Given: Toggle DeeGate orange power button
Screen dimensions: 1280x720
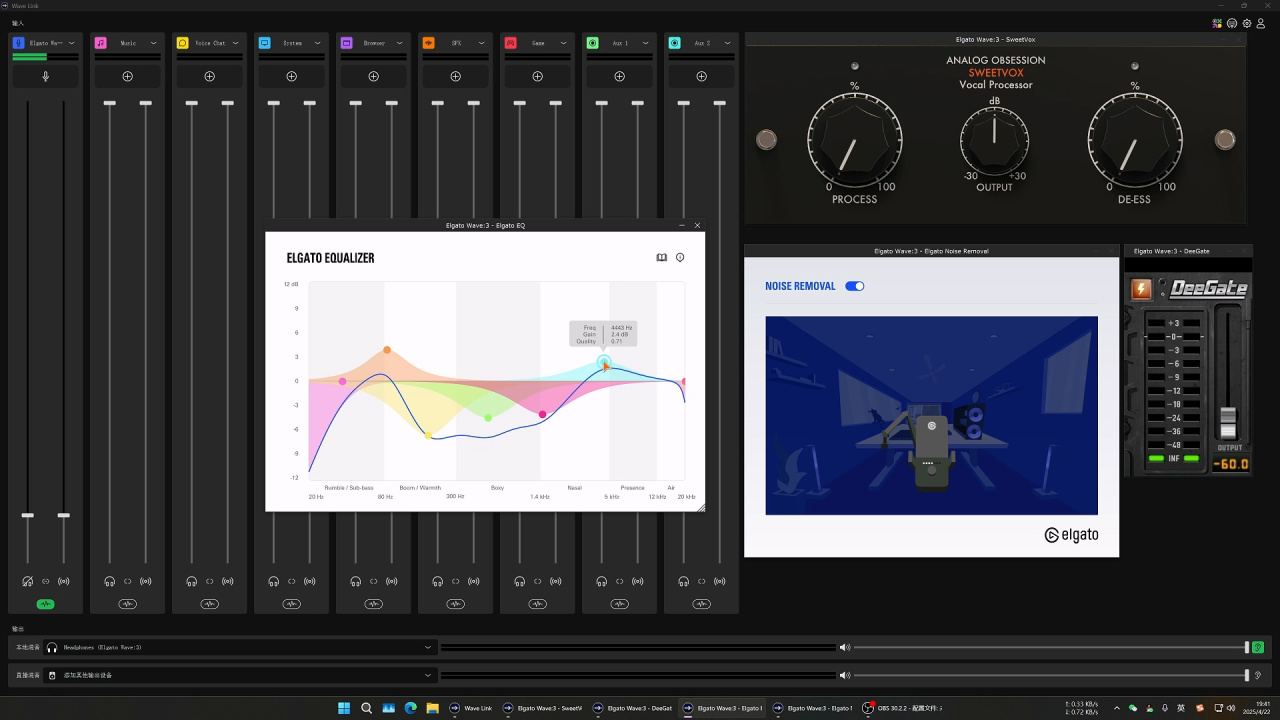Looking at the screenshot, I should click(x=1141, y=289).
